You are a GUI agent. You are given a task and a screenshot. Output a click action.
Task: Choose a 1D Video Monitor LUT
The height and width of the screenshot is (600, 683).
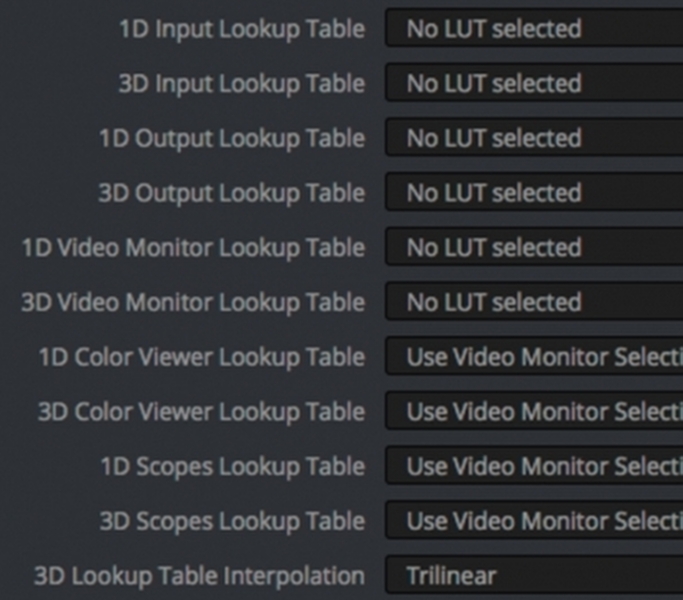(x=534, y=247)
